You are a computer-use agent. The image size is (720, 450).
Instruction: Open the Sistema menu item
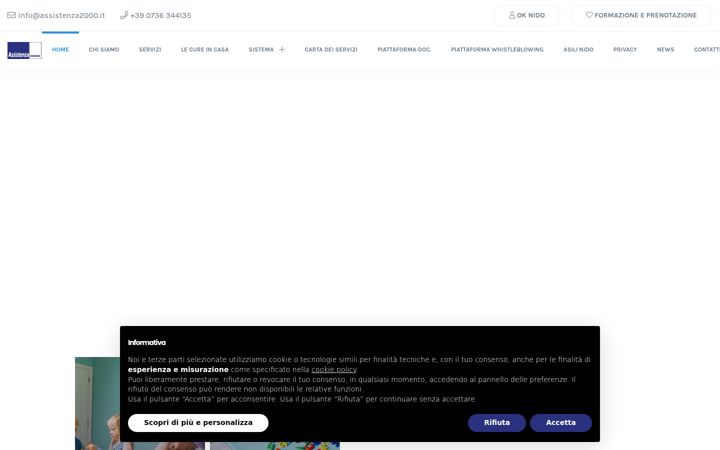261,50
